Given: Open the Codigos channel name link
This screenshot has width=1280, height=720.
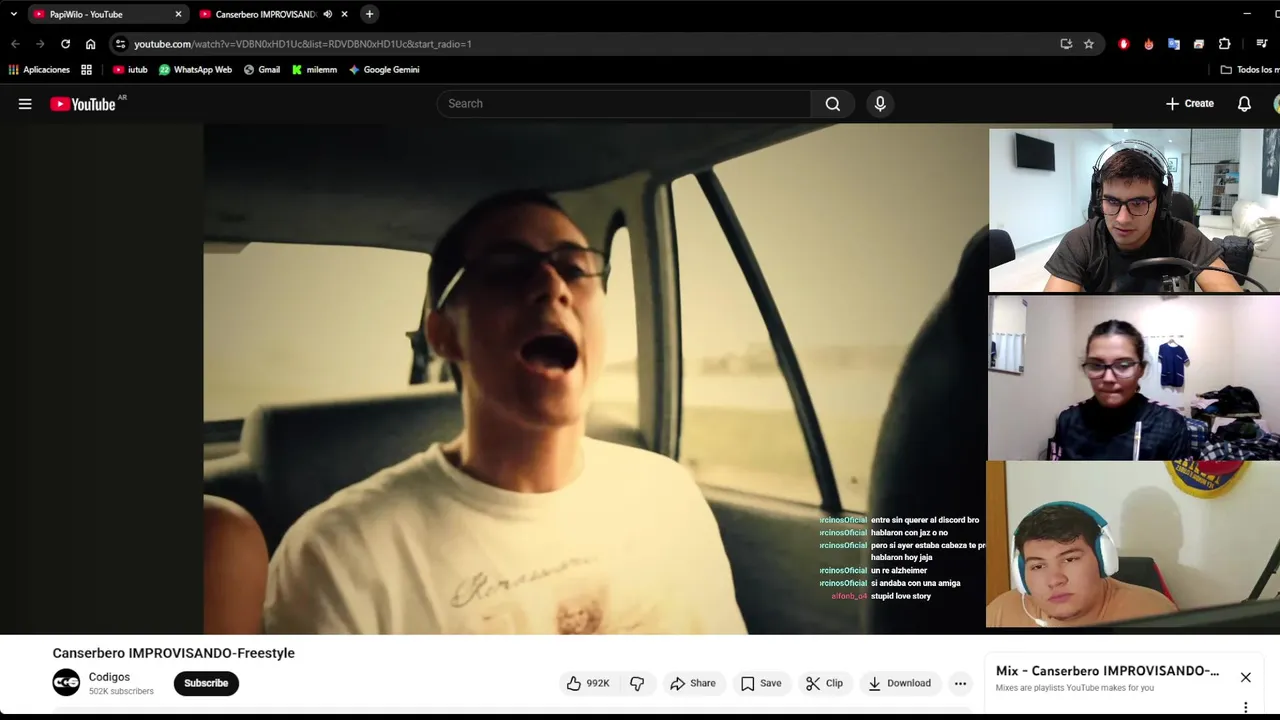Looking at the screenshot, I should coord(109,677).
